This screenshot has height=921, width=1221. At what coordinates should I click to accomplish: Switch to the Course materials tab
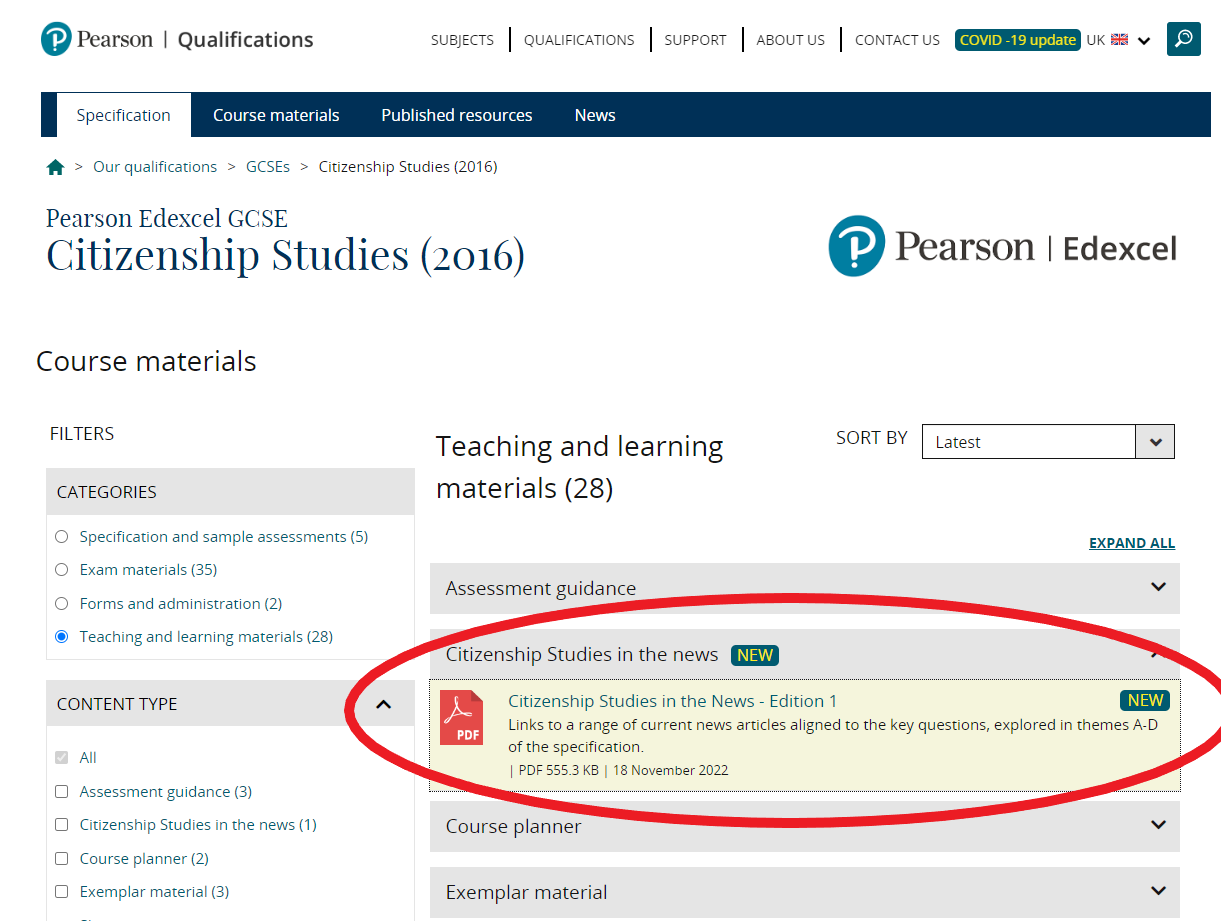point(276,115)
